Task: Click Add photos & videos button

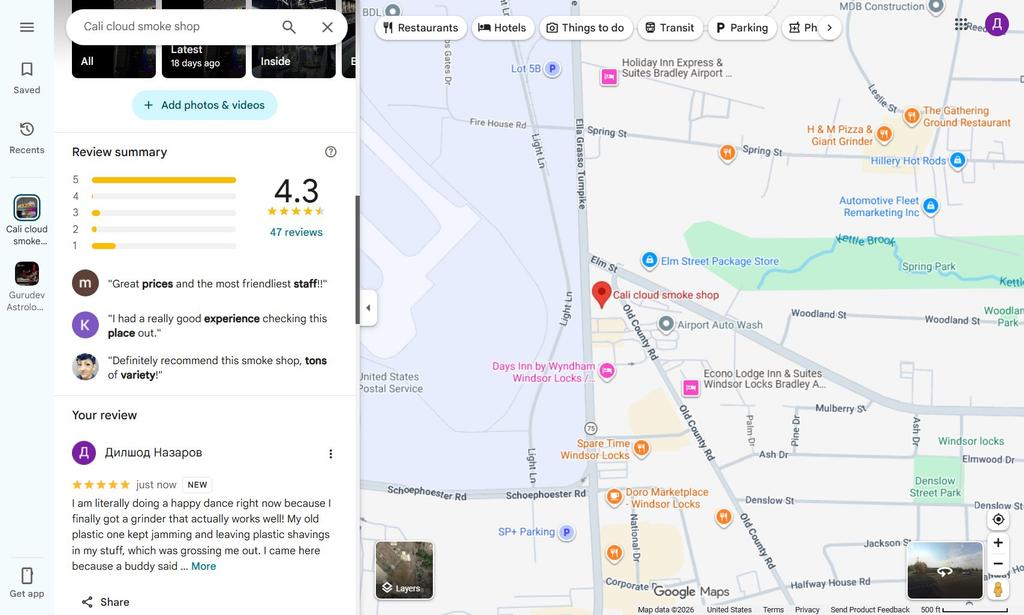Action: point(204,105)
